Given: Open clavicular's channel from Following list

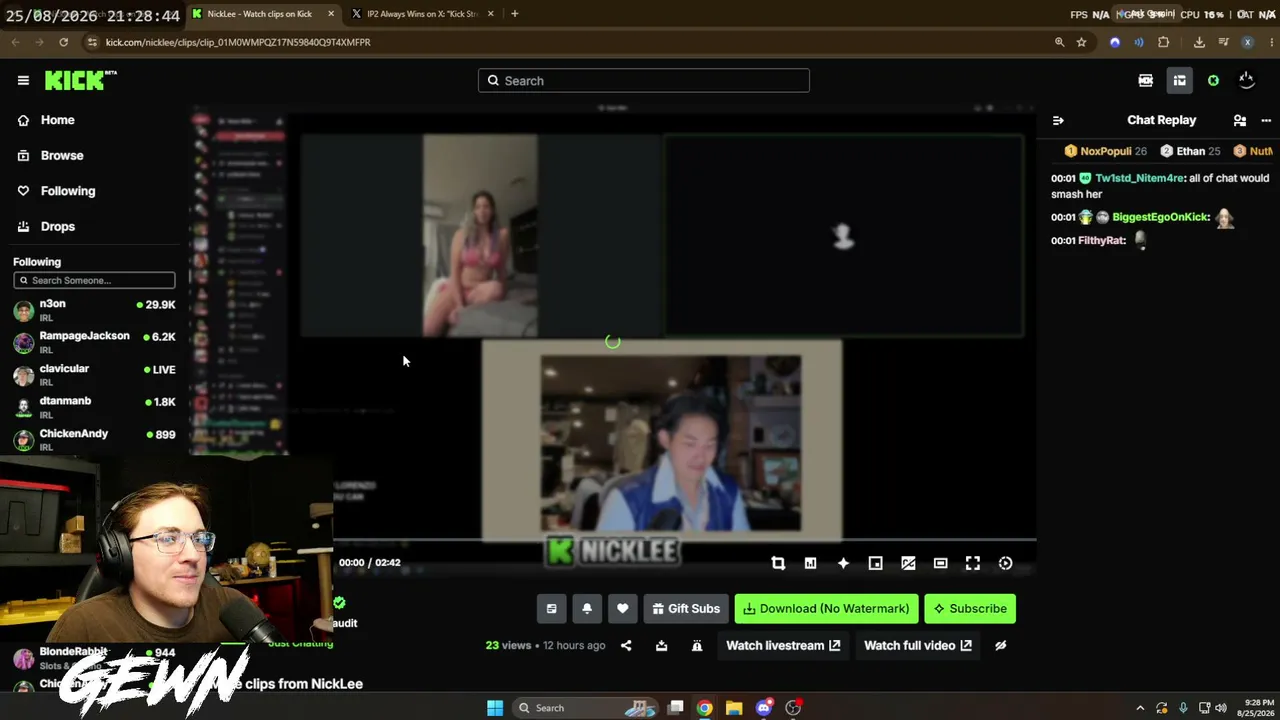Looking at the screenshot, I should tap(94, 375).
